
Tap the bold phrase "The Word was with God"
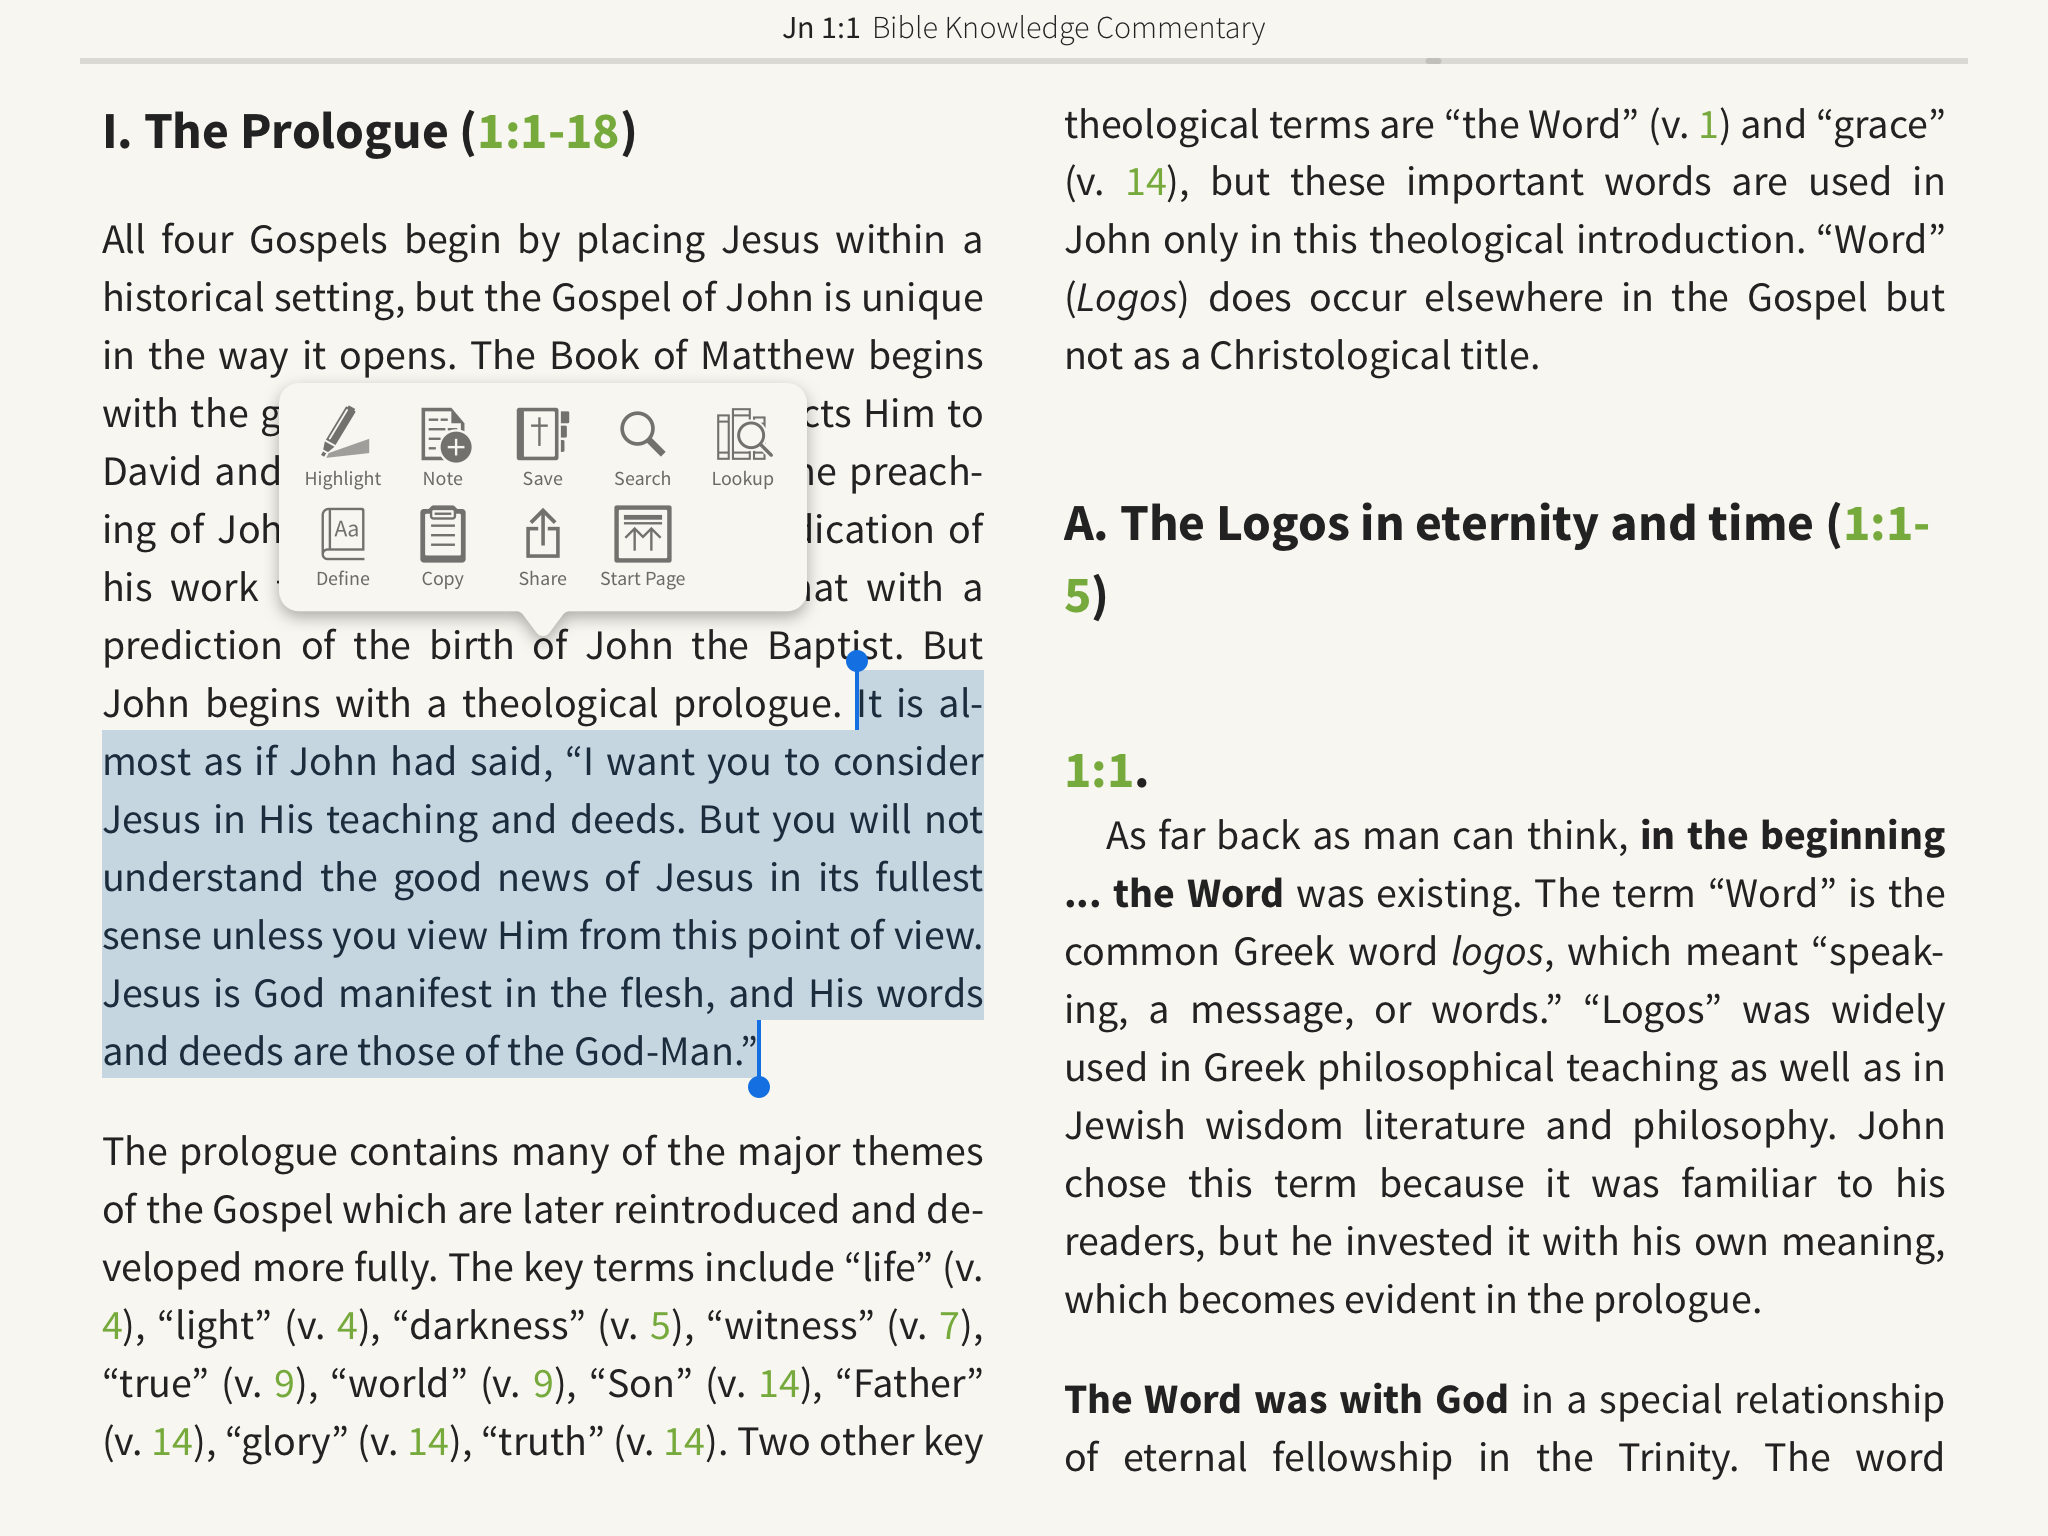point(1286,1400)
